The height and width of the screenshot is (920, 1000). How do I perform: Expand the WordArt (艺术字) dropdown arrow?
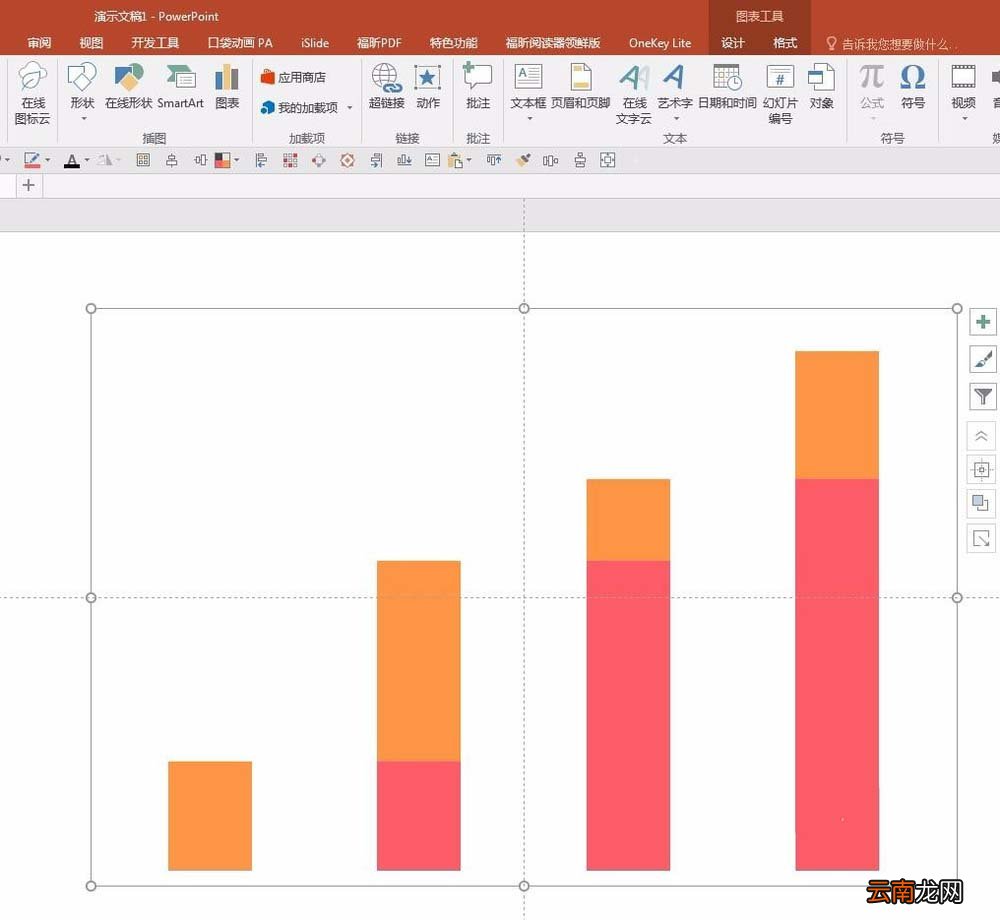[x=676, y=119]
